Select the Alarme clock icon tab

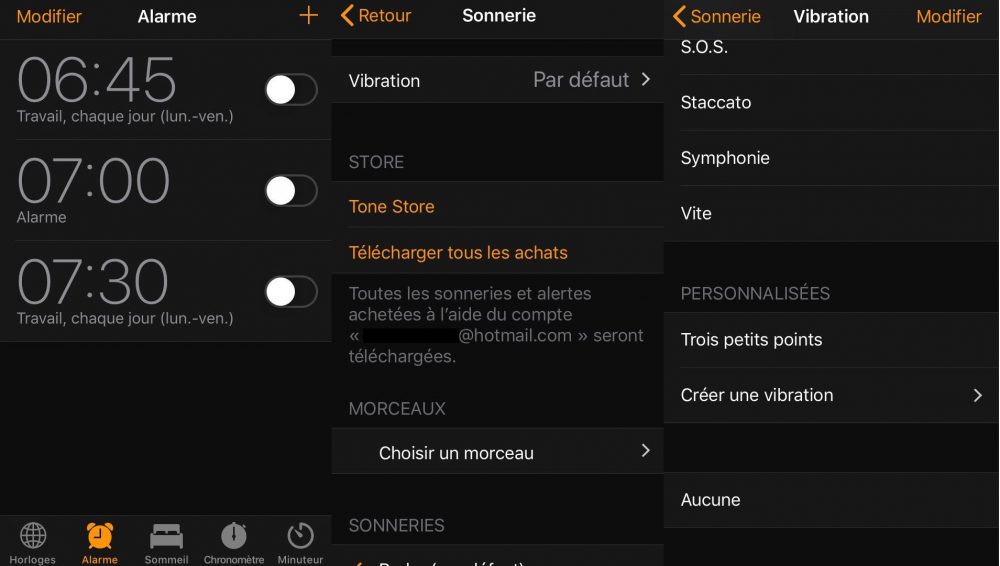[99, 543]
